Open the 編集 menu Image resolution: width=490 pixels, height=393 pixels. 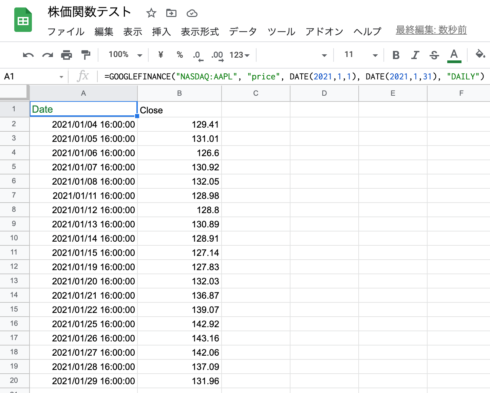(104, 32)
